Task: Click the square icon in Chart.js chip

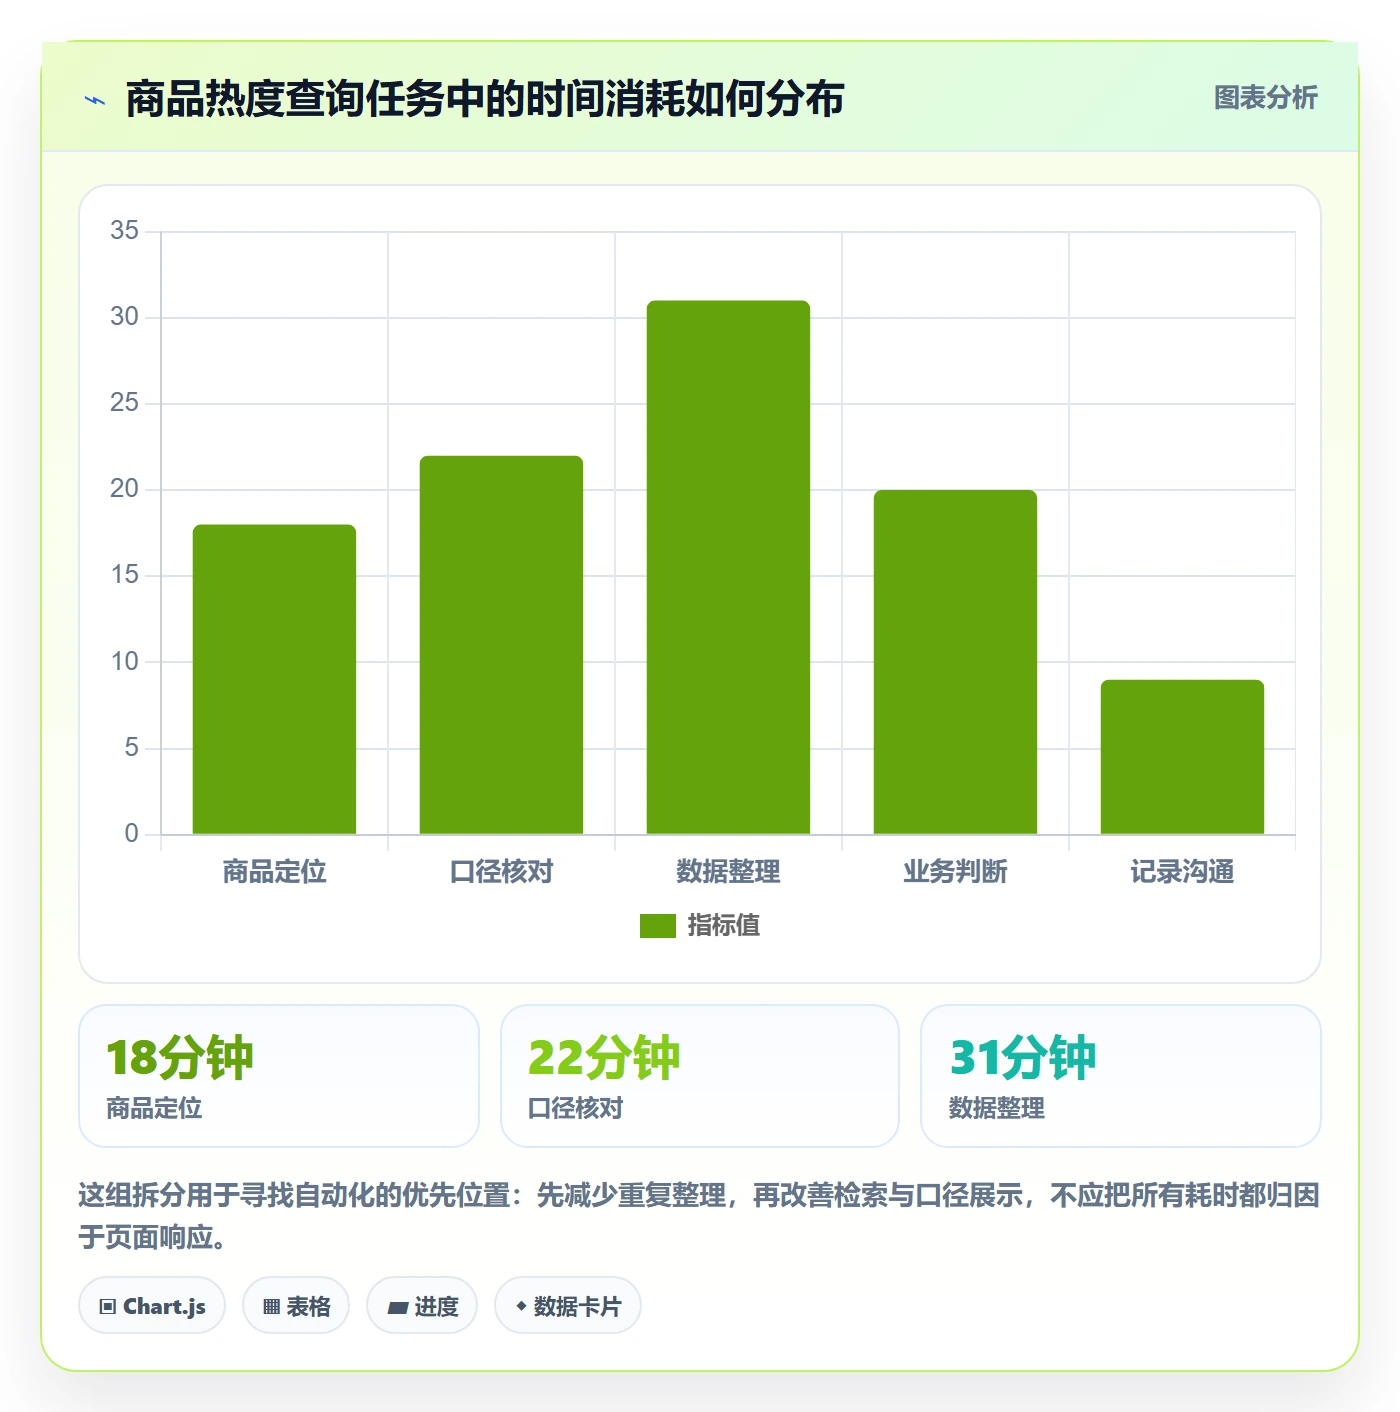Action: pos(108,1306)
